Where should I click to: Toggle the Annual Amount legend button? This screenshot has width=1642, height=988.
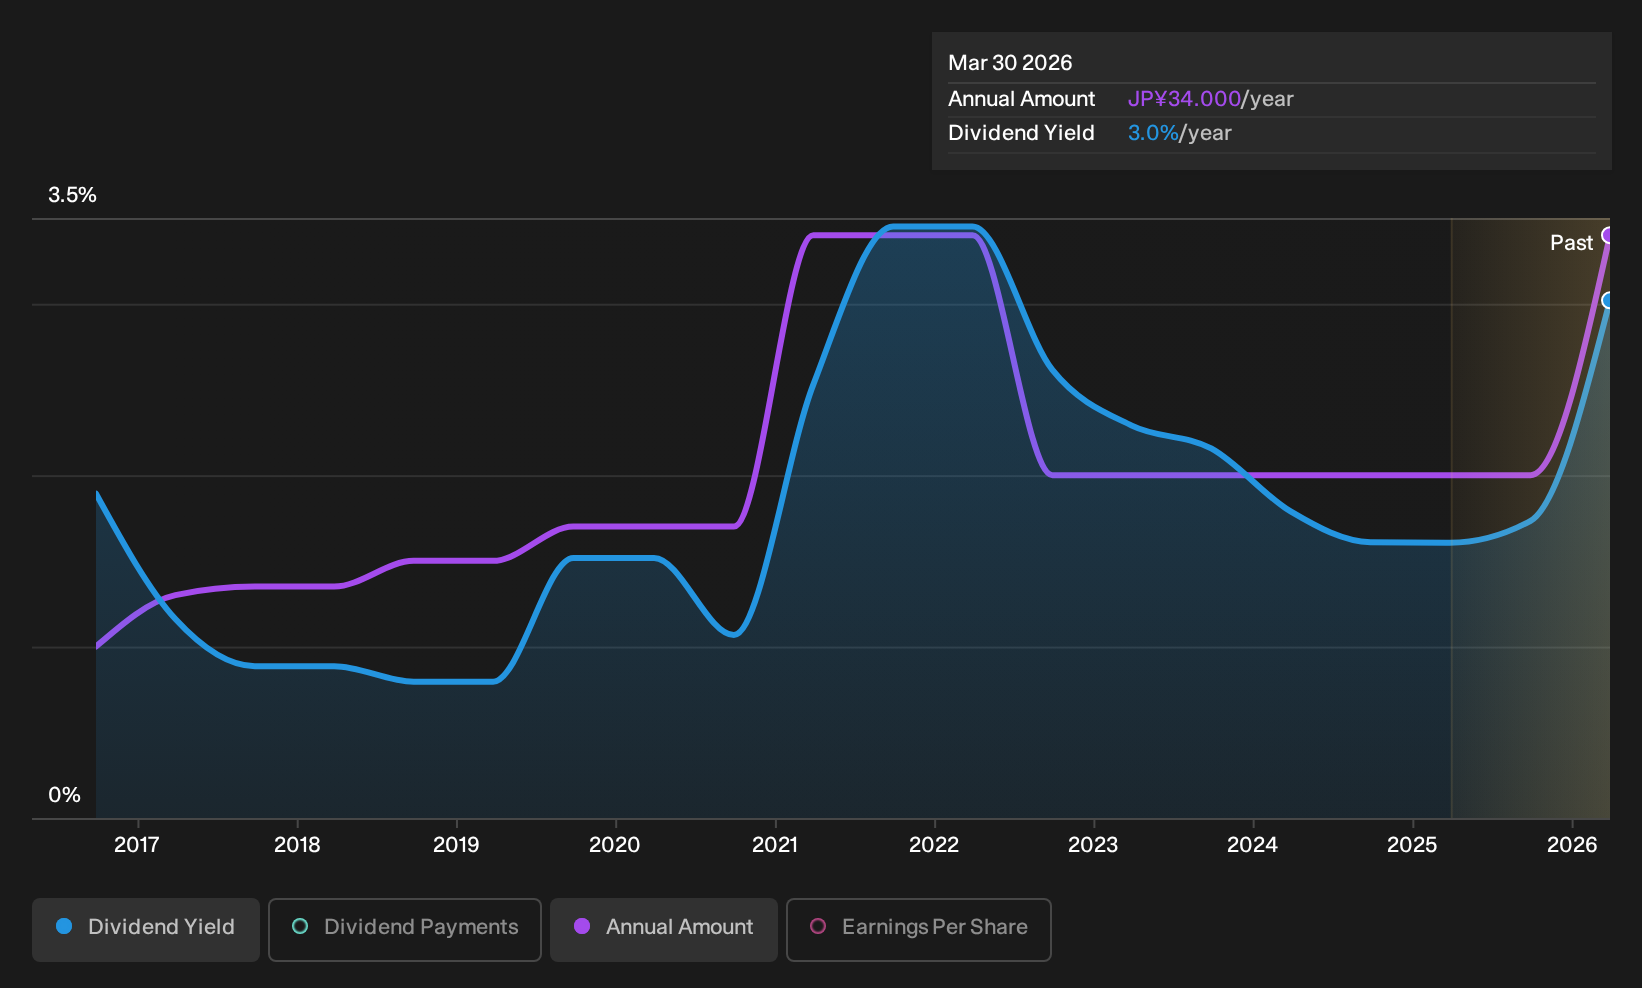(x=664, y=929)
